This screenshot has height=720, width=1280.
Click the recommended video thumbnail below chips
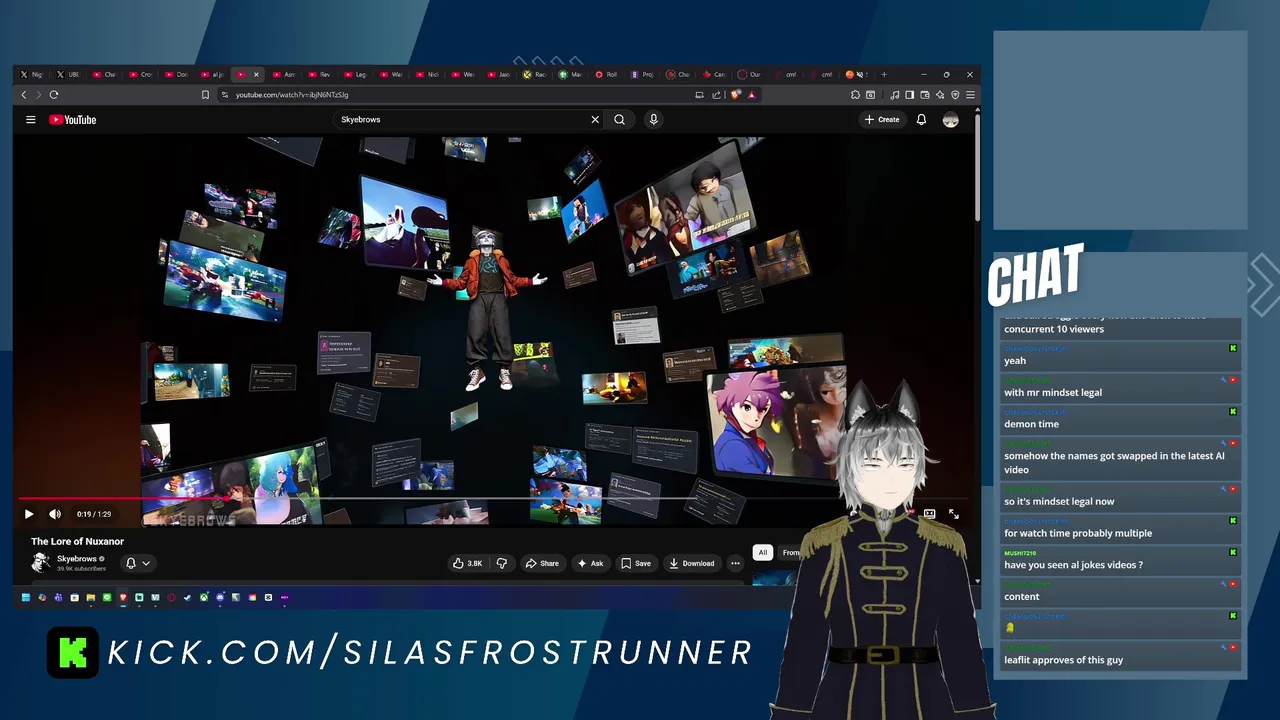point(775,577)
